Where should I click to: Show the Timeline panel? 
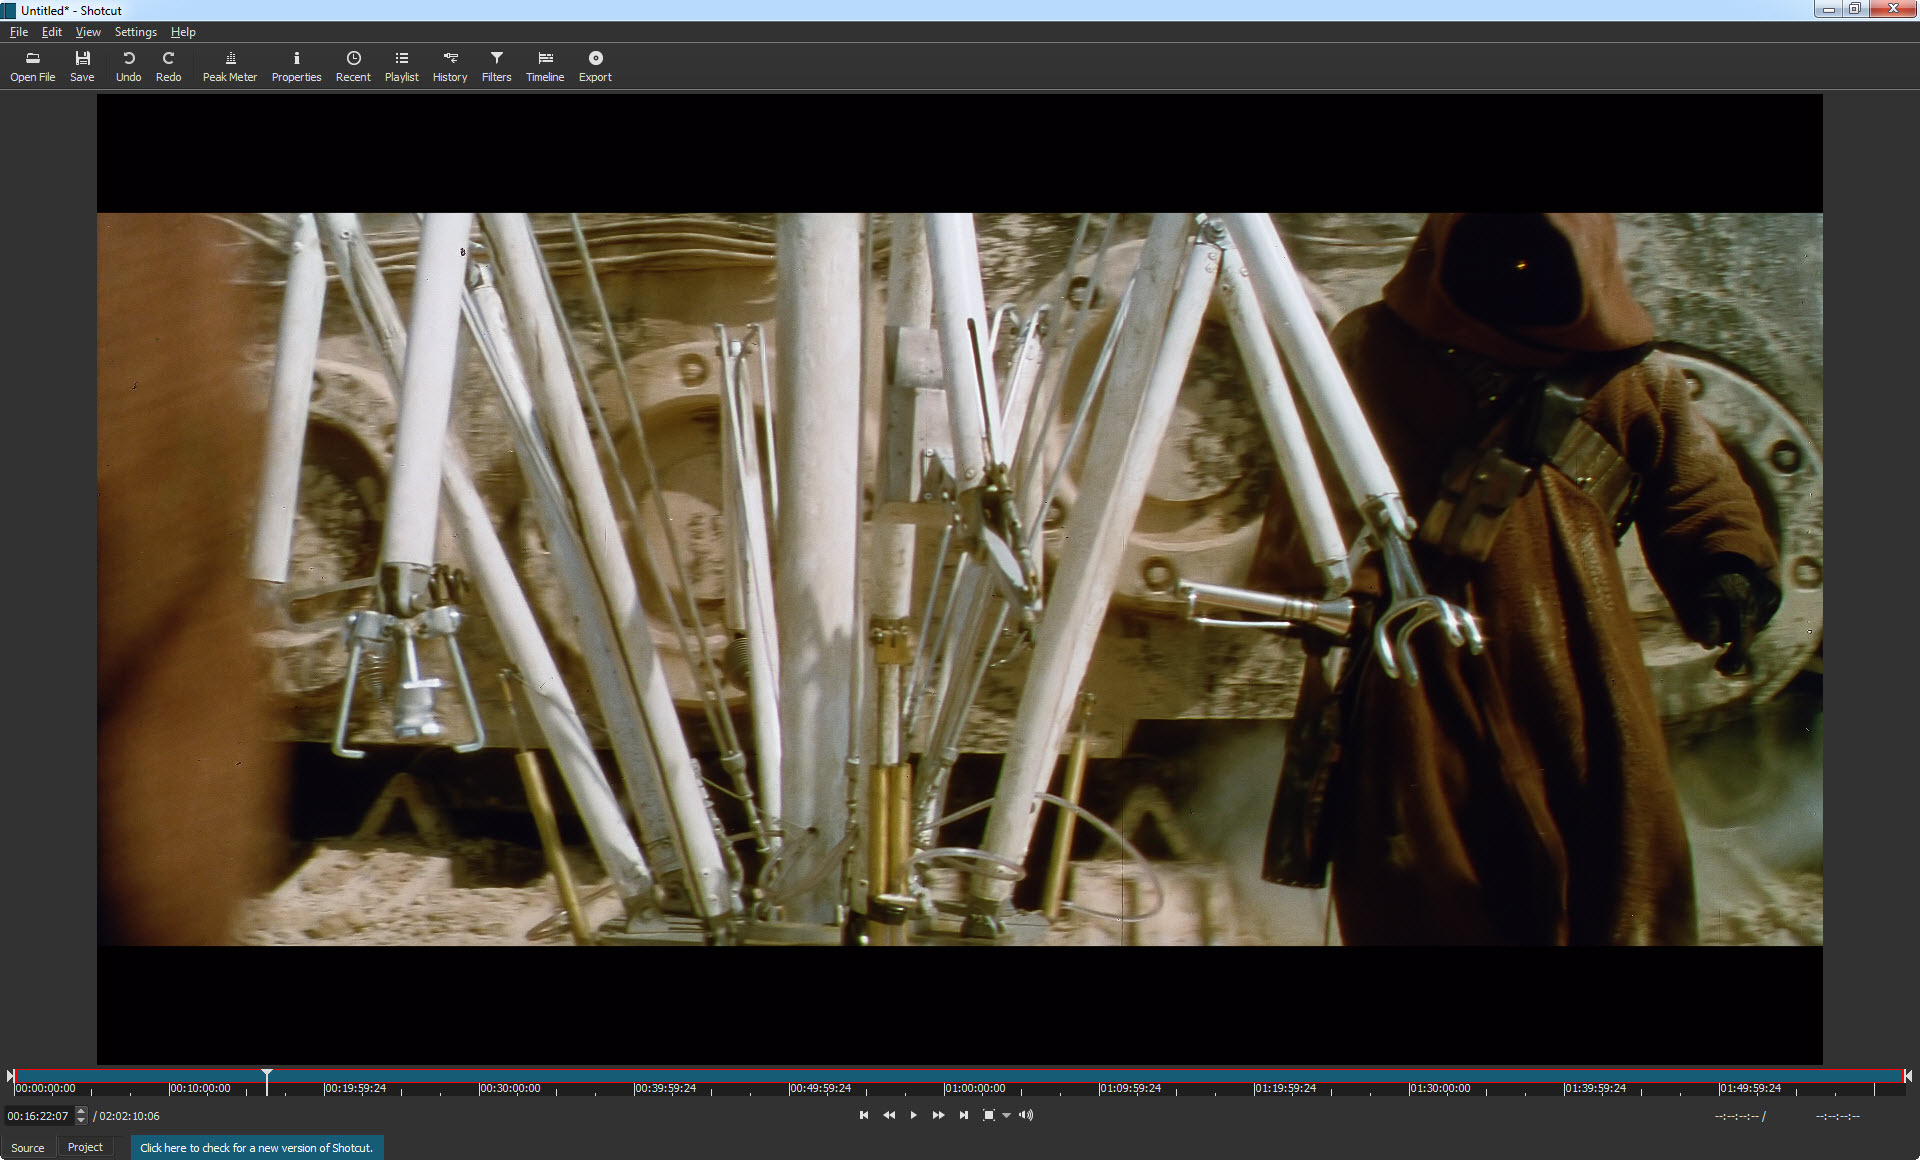point(545,66)
